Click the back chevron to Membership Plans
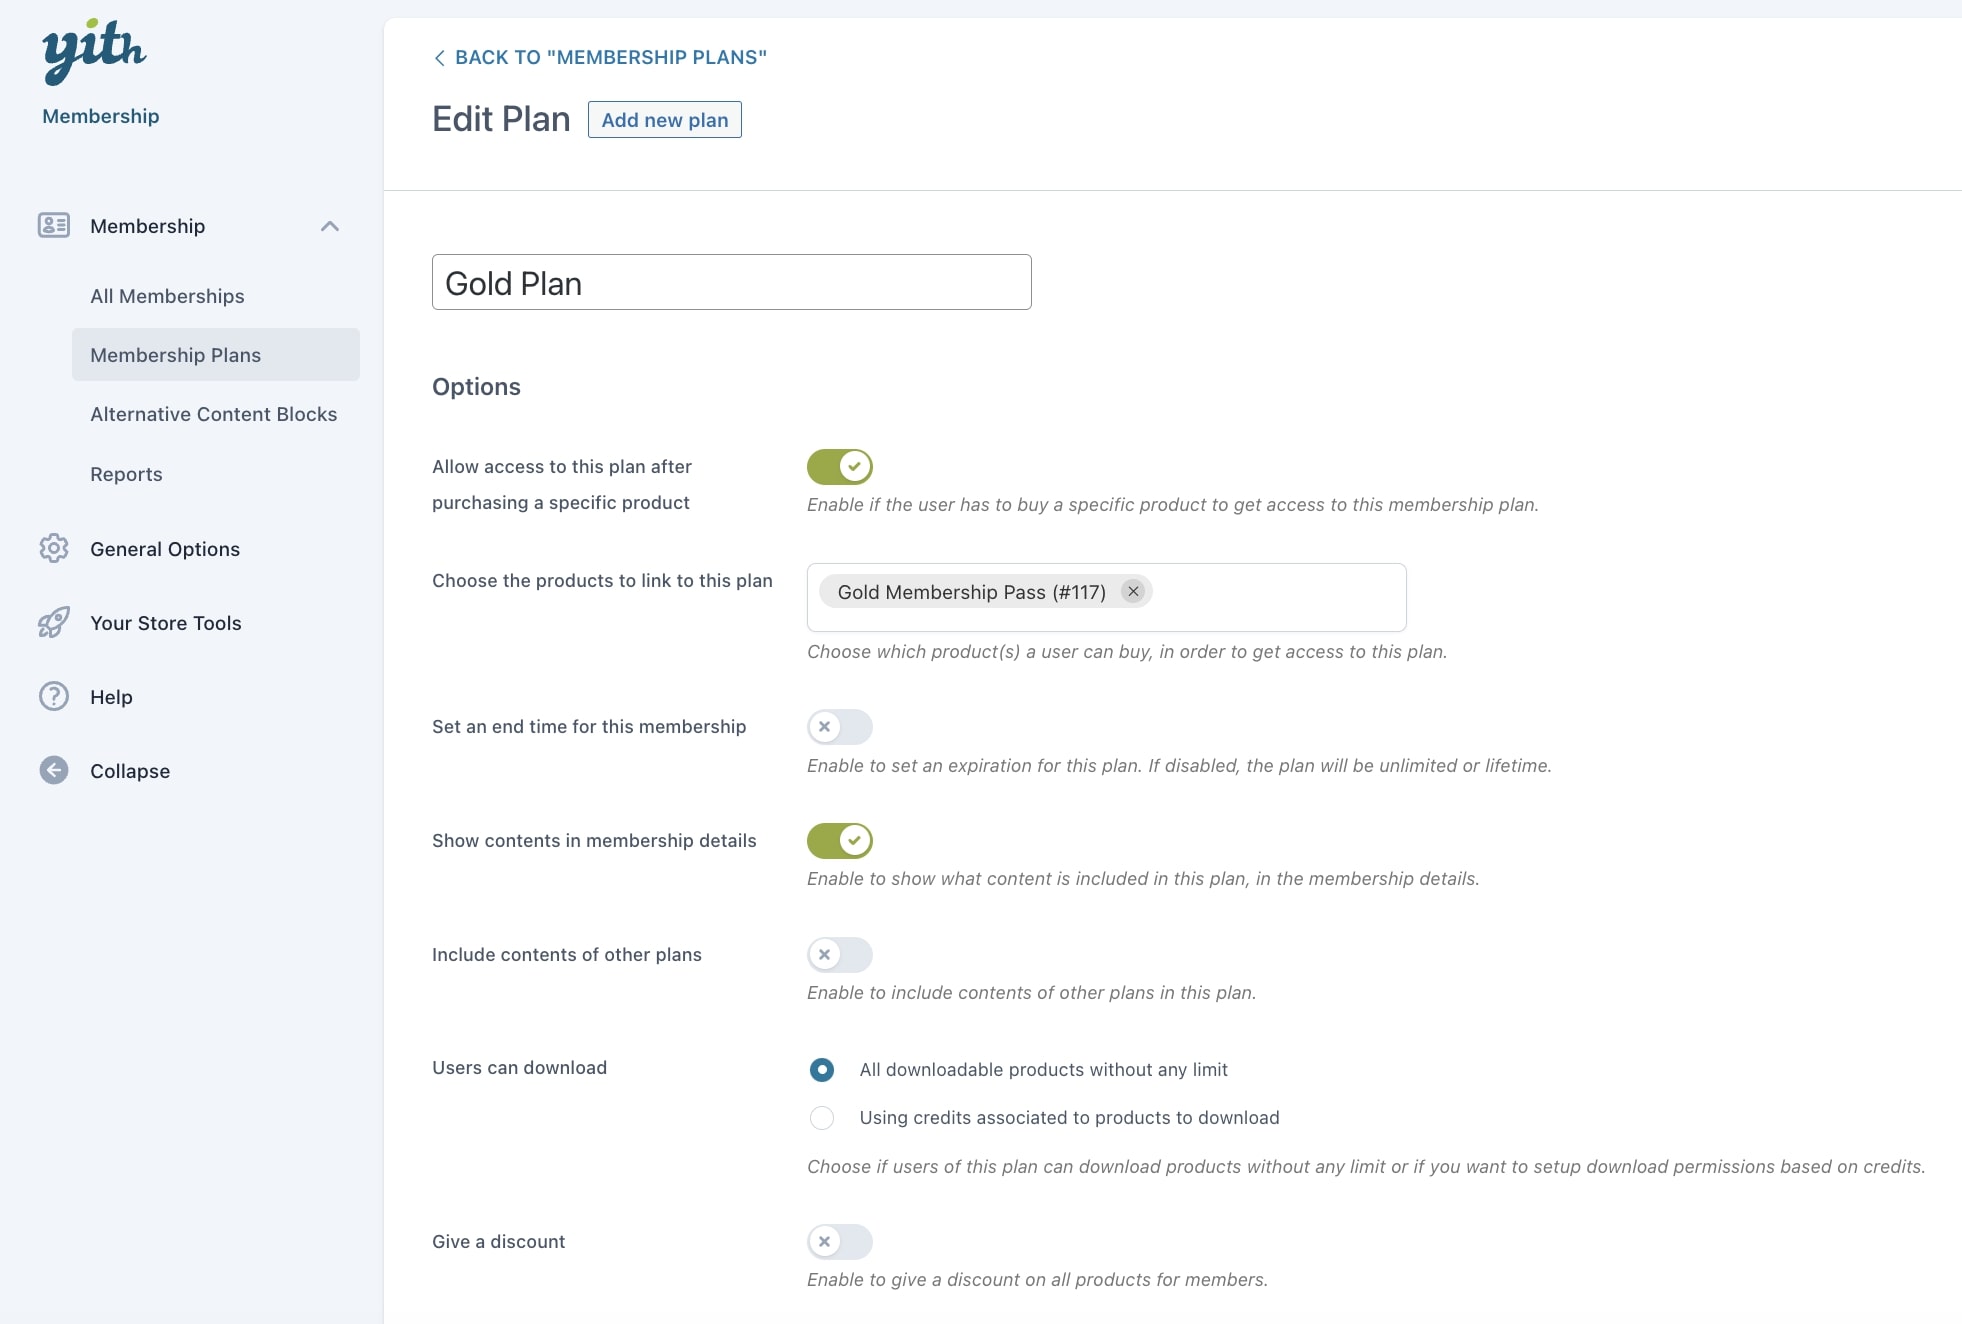The height and width of the screenshot is (1324, 1962). (x=439, y=58)
